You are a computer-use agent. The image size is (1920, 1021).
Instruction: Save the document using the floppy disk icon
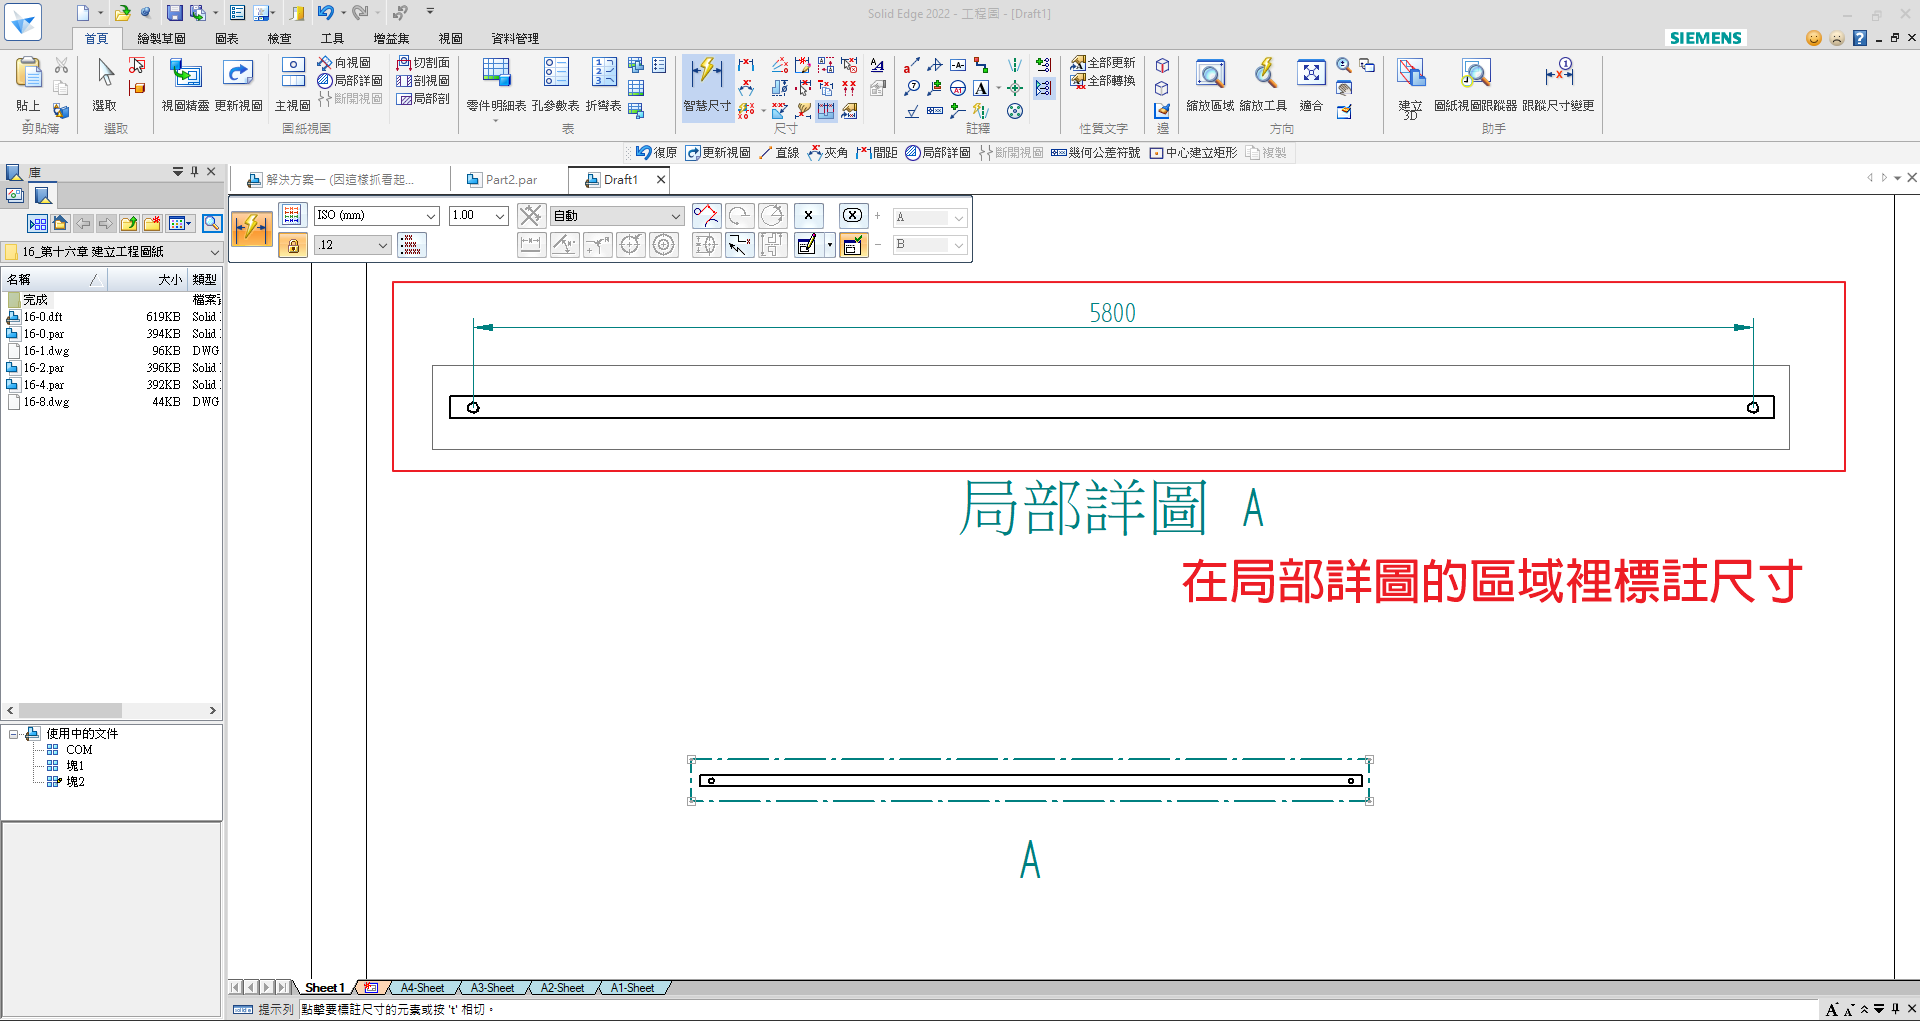tap(174, 13)
